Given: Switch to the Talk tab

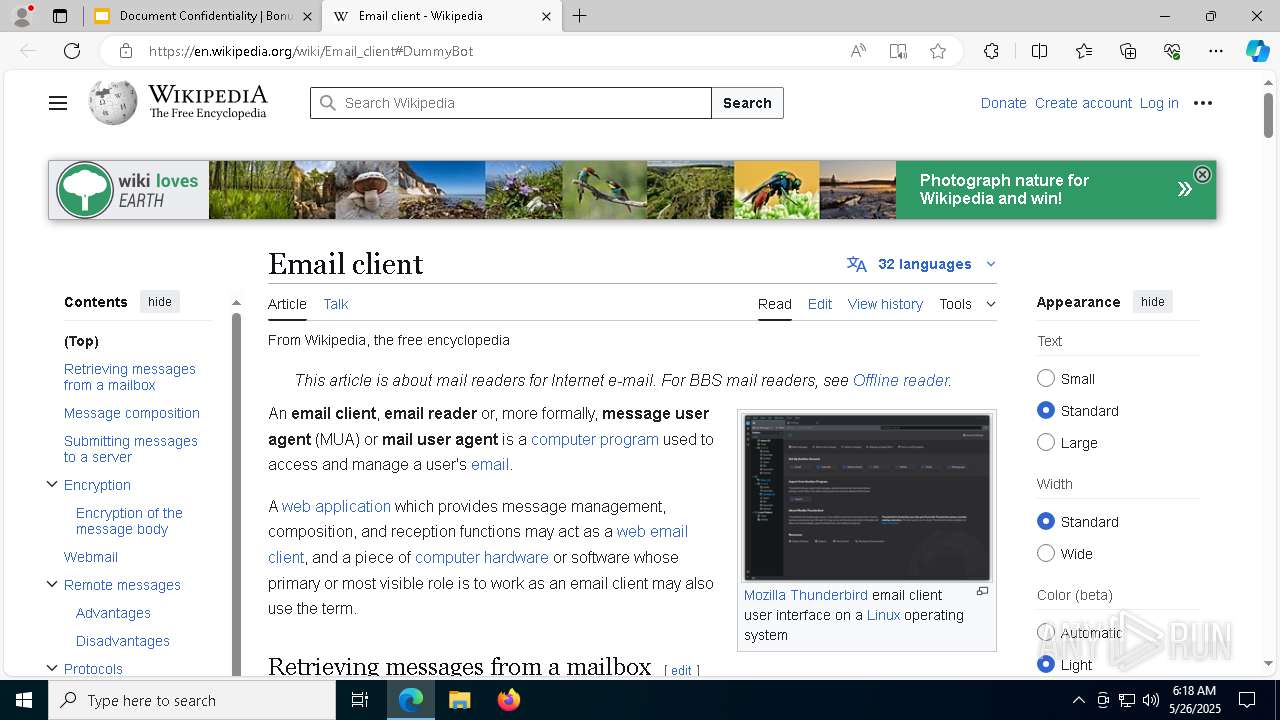Looking at the screenshot, I should pyautogui.click(x=336, y=304).
